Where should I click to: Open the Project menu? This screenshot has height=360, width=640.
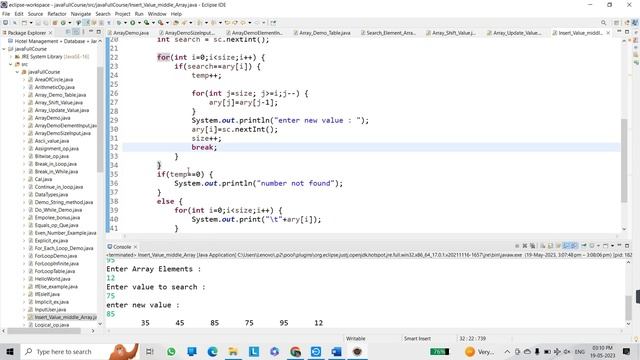122,14
